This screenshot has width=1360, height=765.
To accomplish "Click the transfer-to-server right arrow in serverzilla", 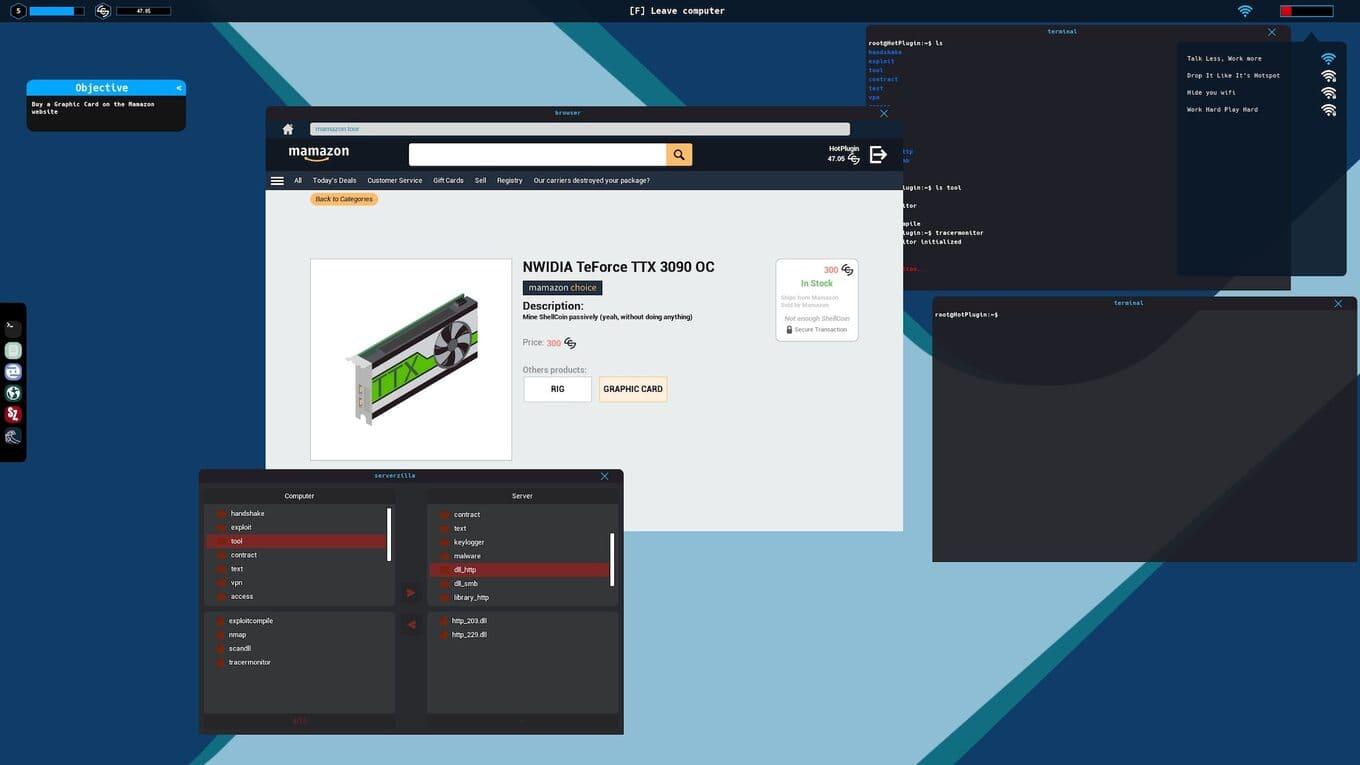I will tap(411, 593).
